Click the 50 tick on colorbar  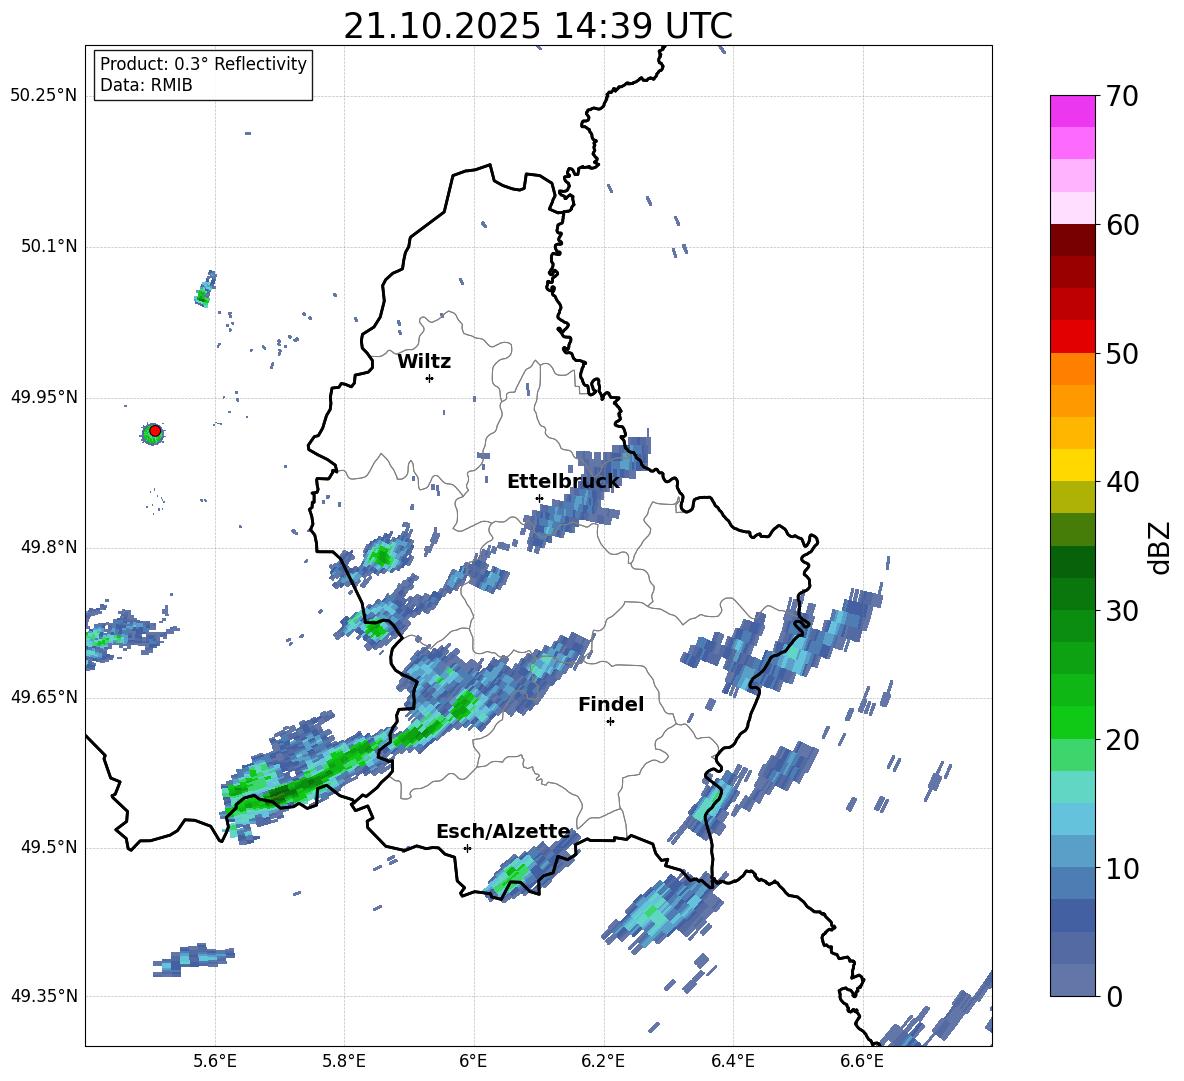point(1122,353)
